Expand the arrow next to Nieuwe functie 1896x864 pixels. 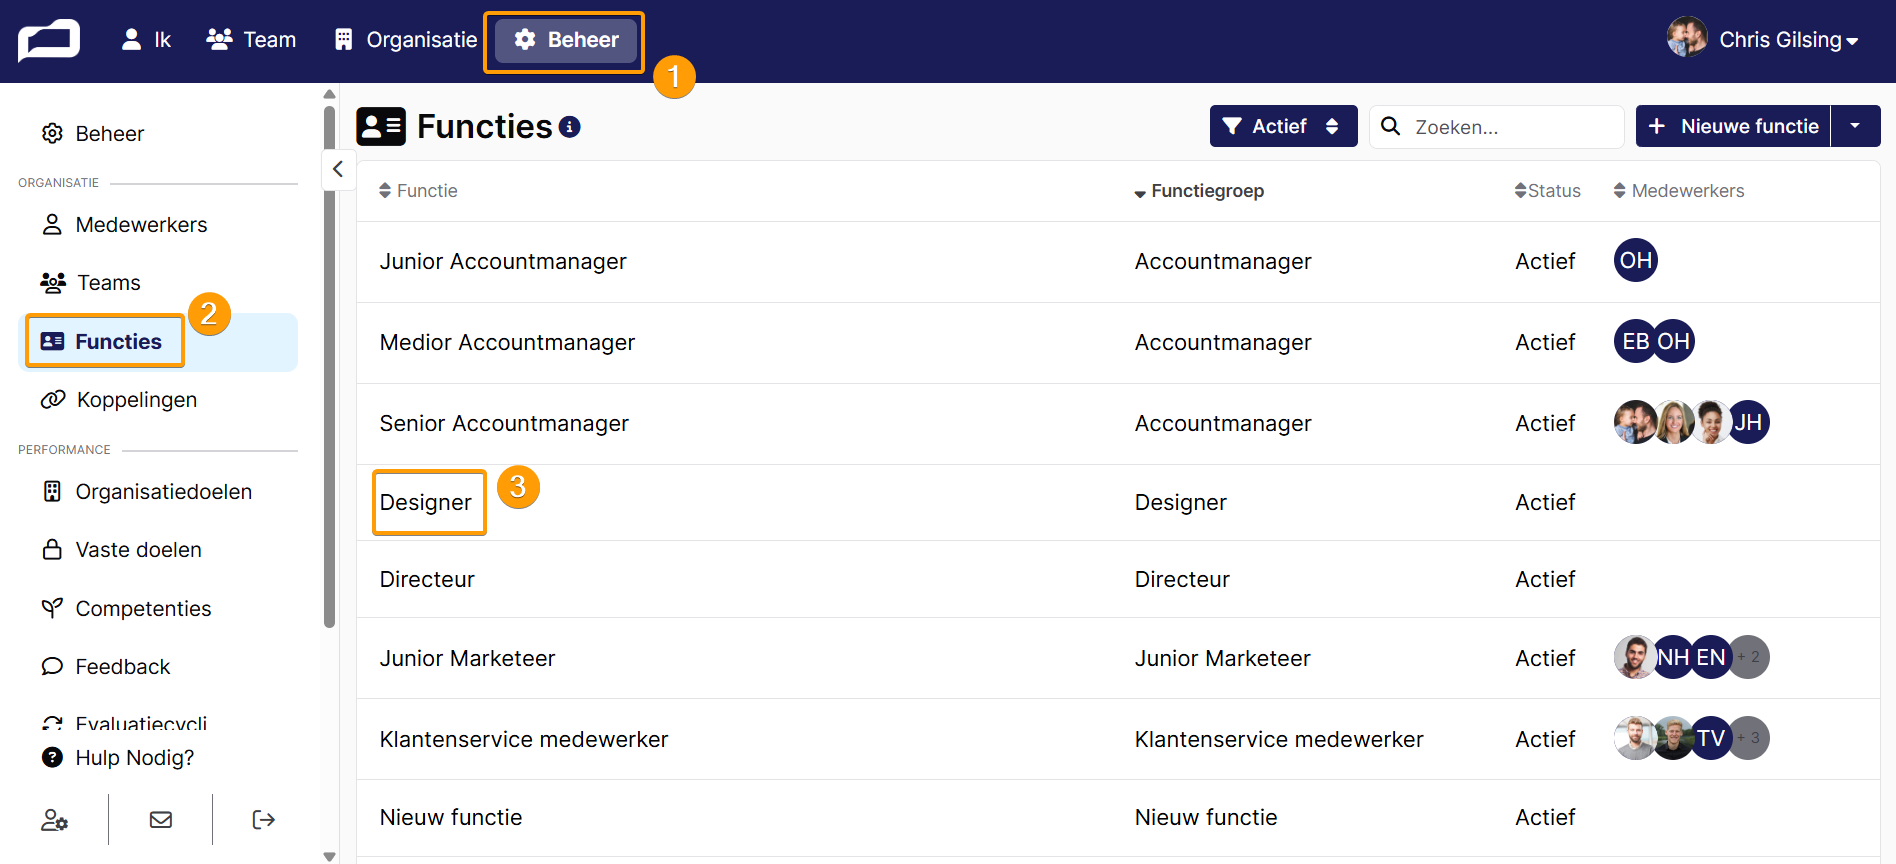coord(1855,126)
